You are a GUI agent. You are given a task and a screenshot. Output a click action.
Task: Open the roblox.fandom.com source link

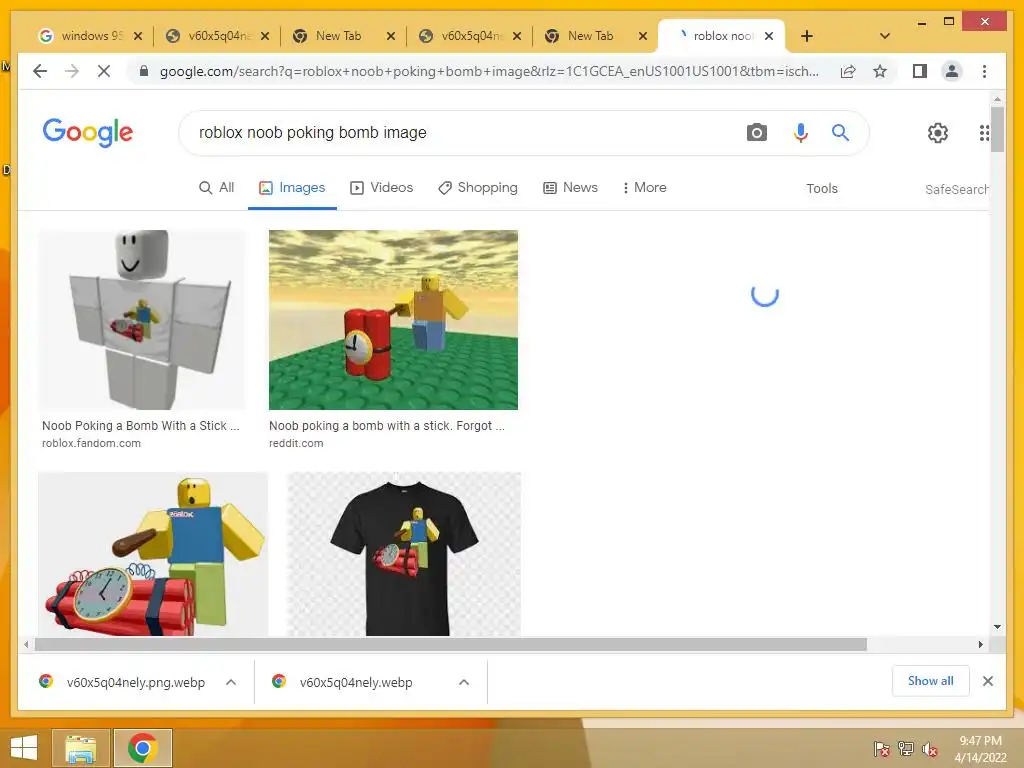(91, 443)
